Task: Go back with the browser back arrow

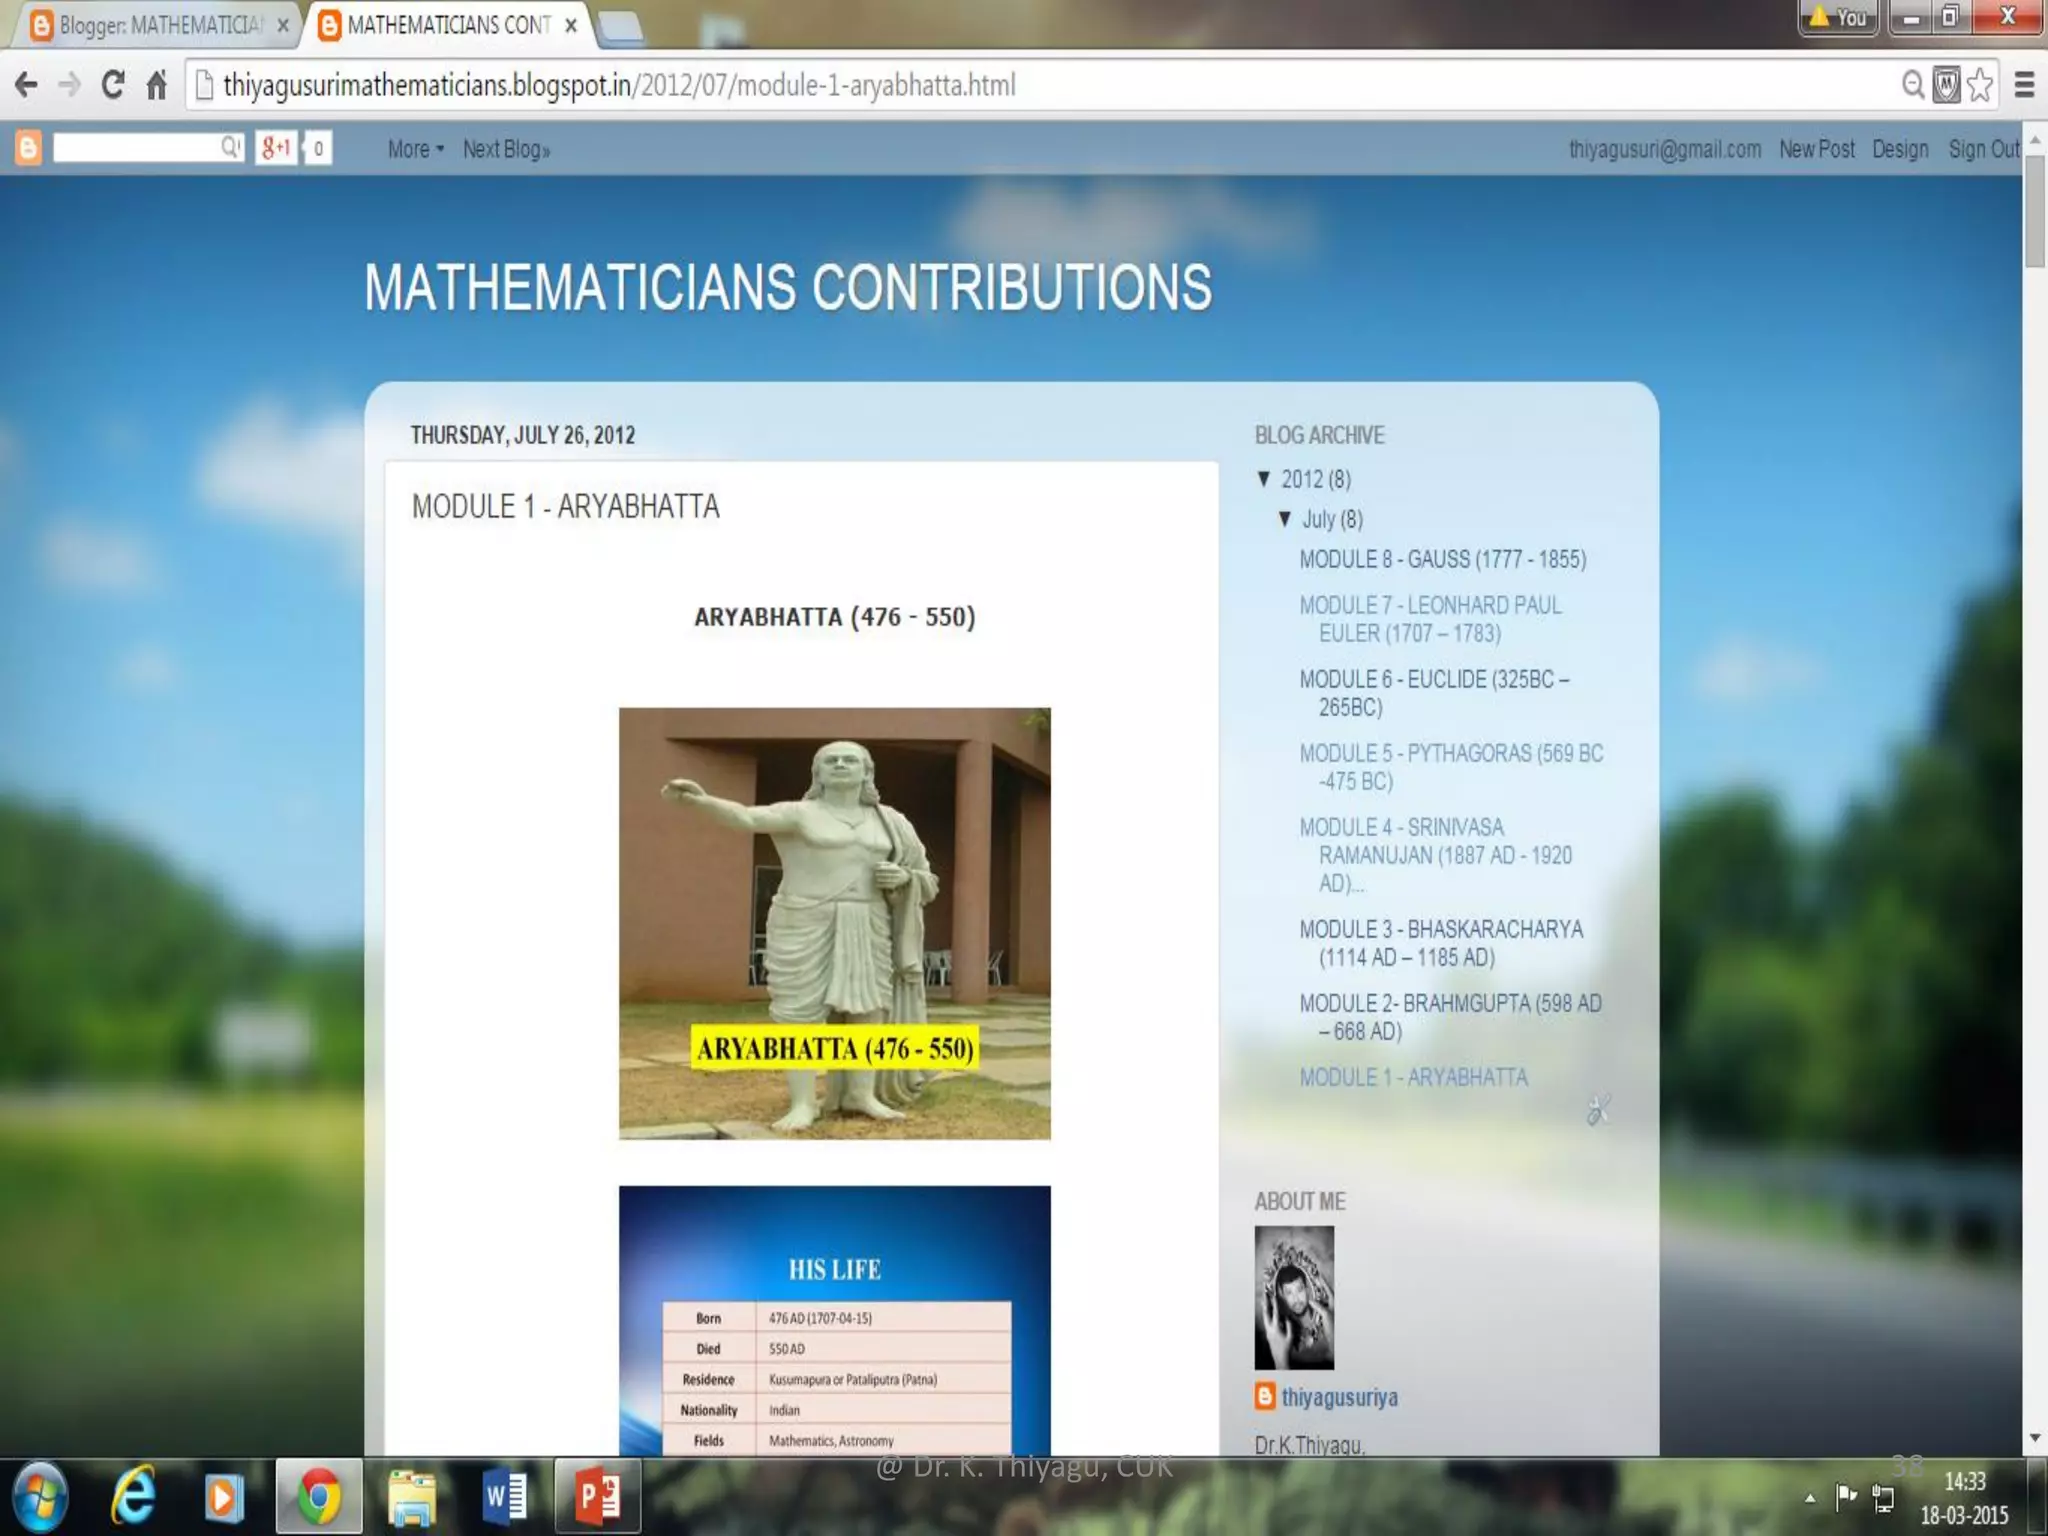Action: [27, 86]
